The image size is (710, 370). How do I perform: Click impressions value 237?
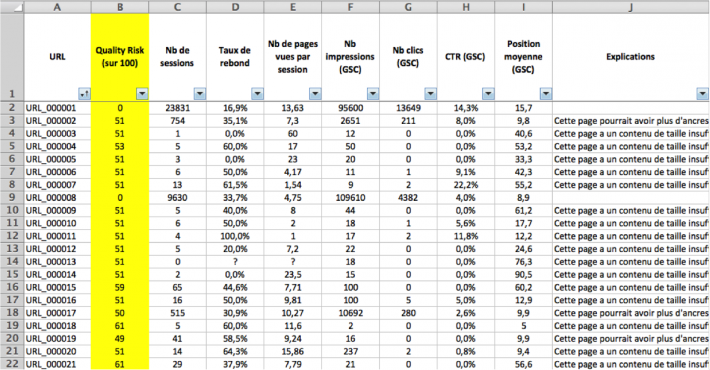tap(350, 351)
